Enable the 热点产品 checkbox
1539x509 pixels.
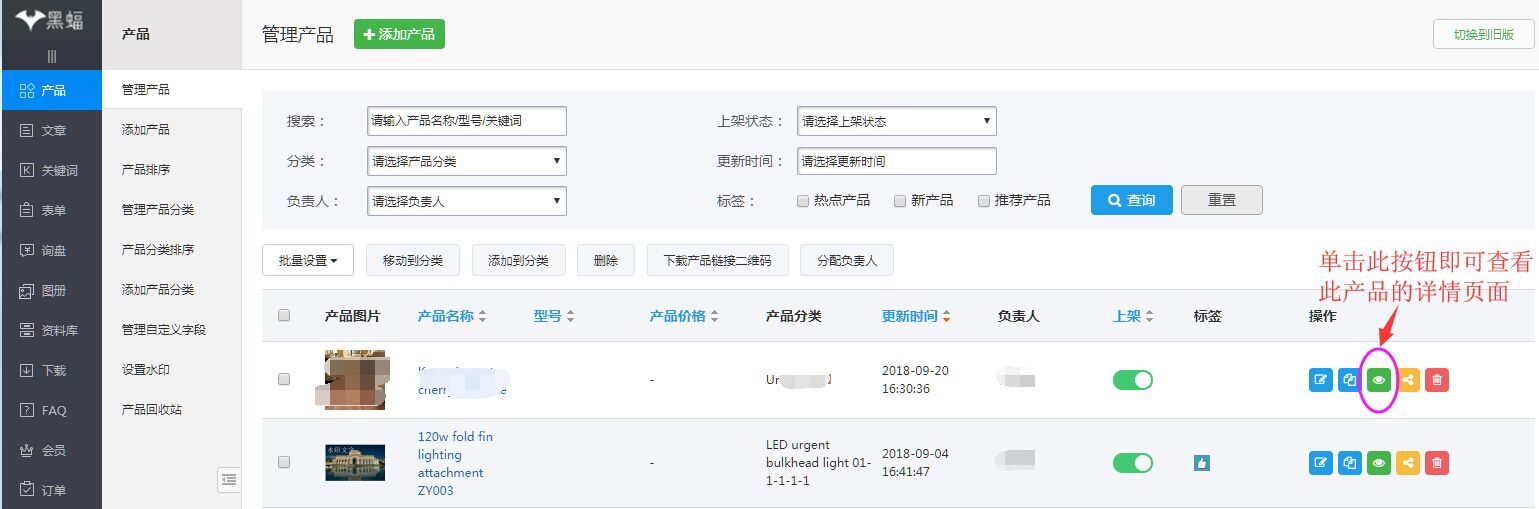pos(803,201)
